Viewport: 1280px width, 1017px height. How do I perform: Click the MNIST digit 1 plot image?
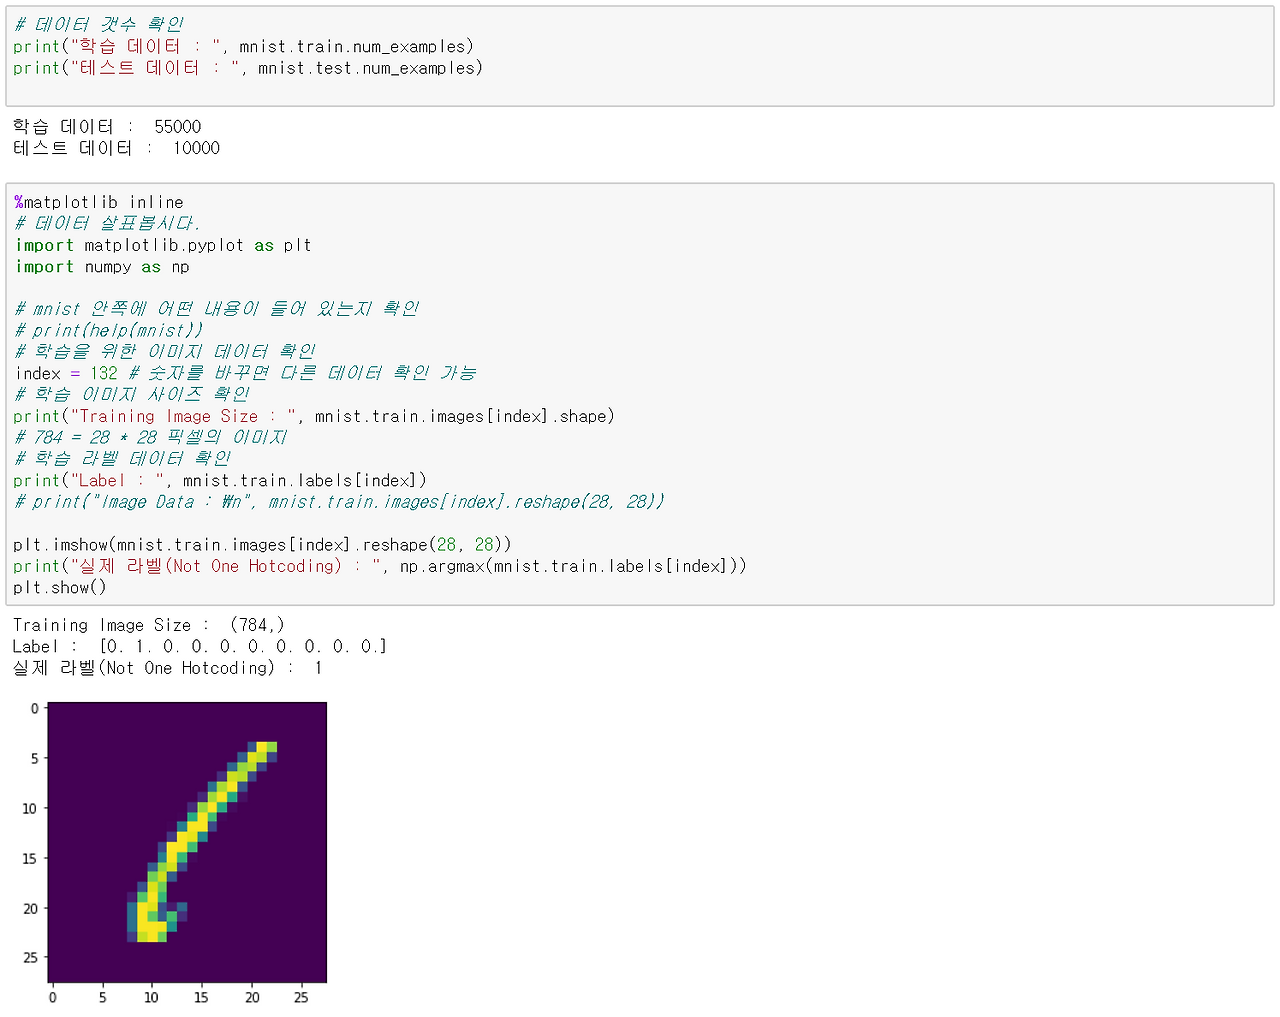pos(188,842)
